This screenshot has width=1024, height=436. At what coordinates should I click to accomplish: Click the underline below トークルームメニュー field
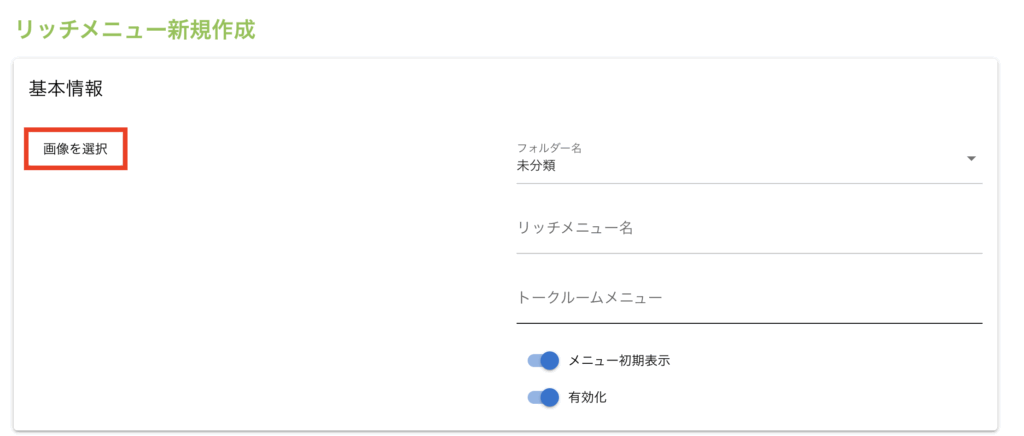pyautogui.click(x=748, y=323)
